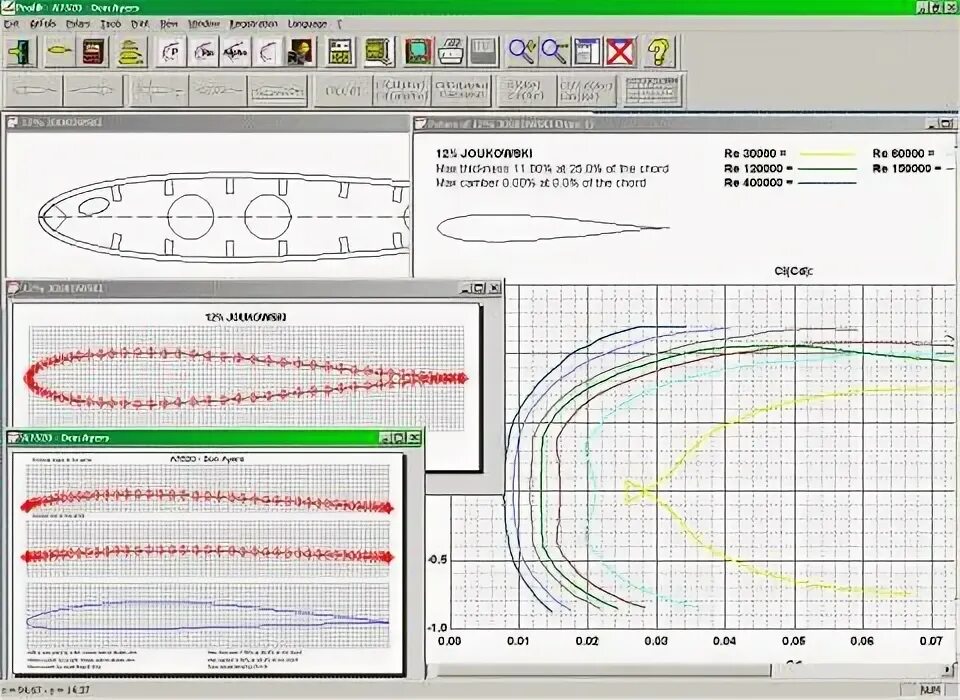Click the zoom out magnifier icon

tap(555, 51)
